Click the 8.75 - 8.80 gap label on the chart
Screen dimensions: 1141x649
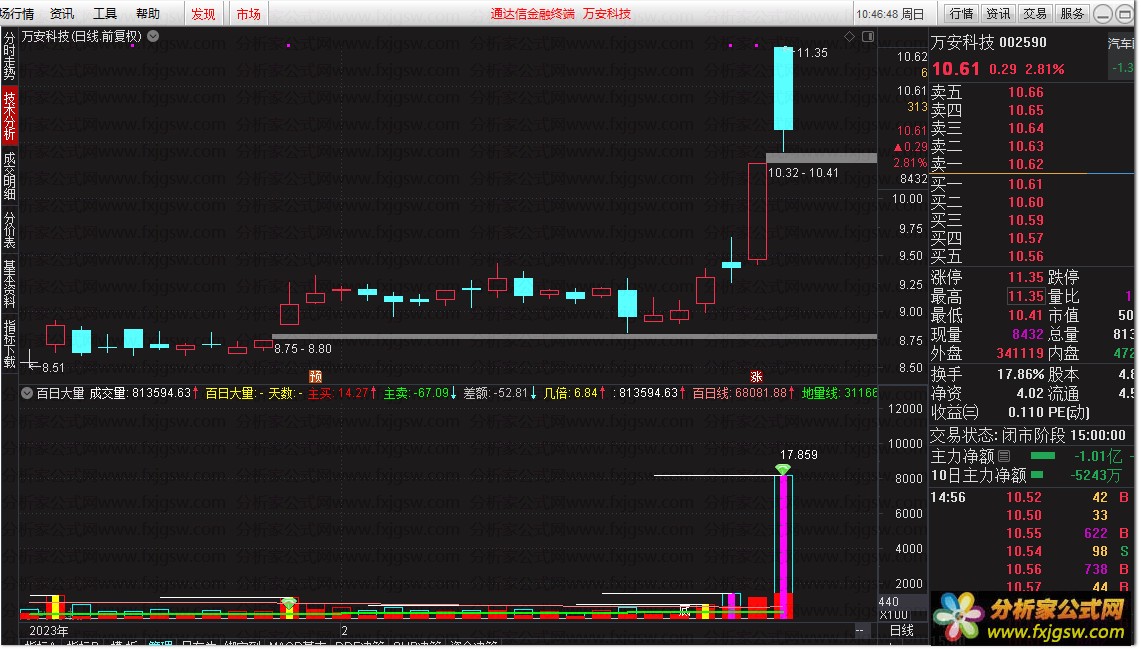pos(303,349)
